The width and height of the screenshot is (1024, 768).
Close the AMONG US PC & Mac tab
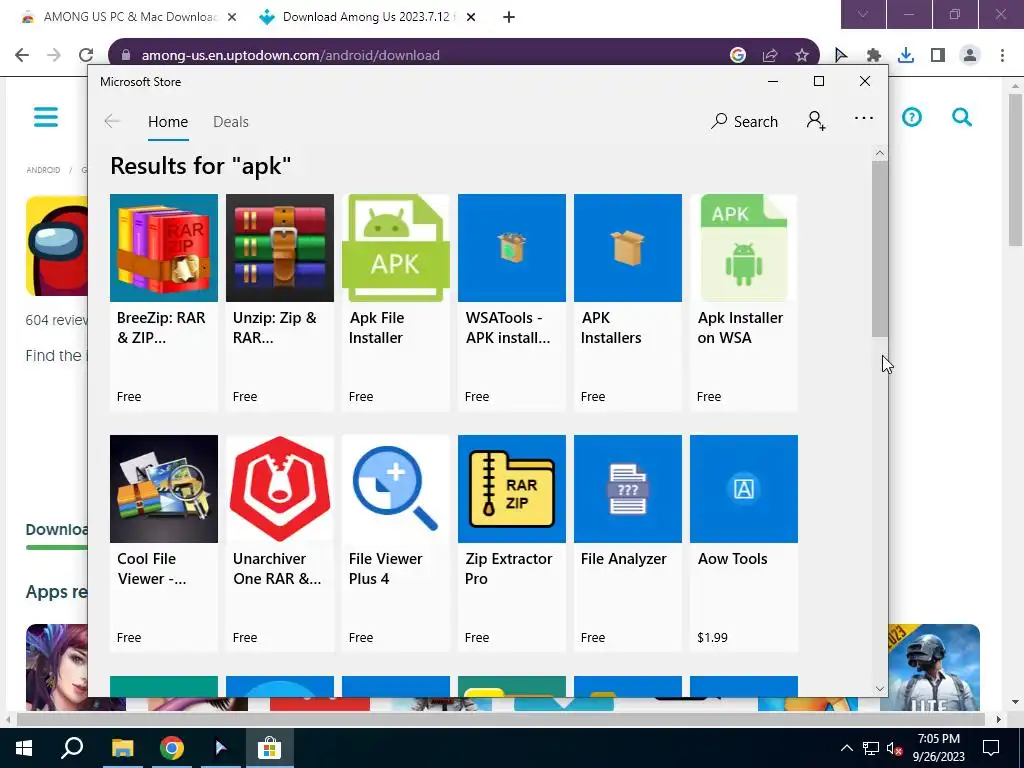point(232,17)
